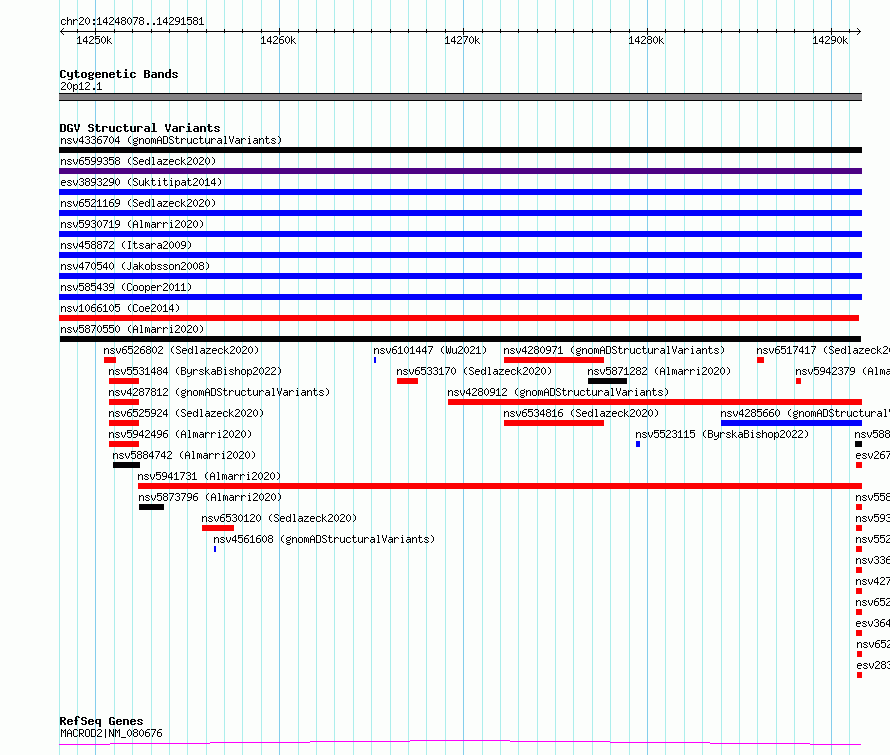Click the nsv4336704 gnomAD variant label
Screen dimensions: 890x755
point(171,140)
